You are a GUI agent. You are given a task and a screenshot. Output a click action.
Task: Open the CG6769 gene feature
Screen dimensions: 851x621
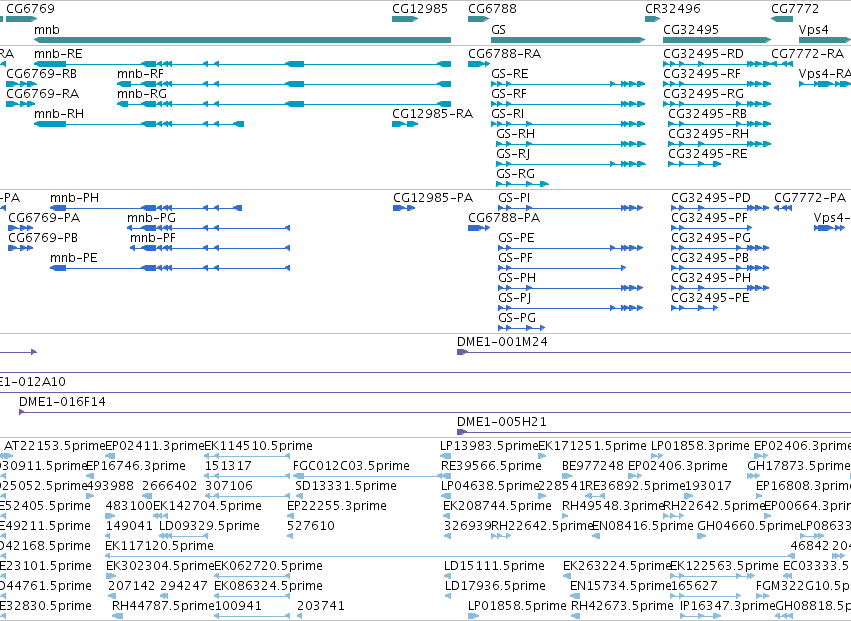click(21, 19)
